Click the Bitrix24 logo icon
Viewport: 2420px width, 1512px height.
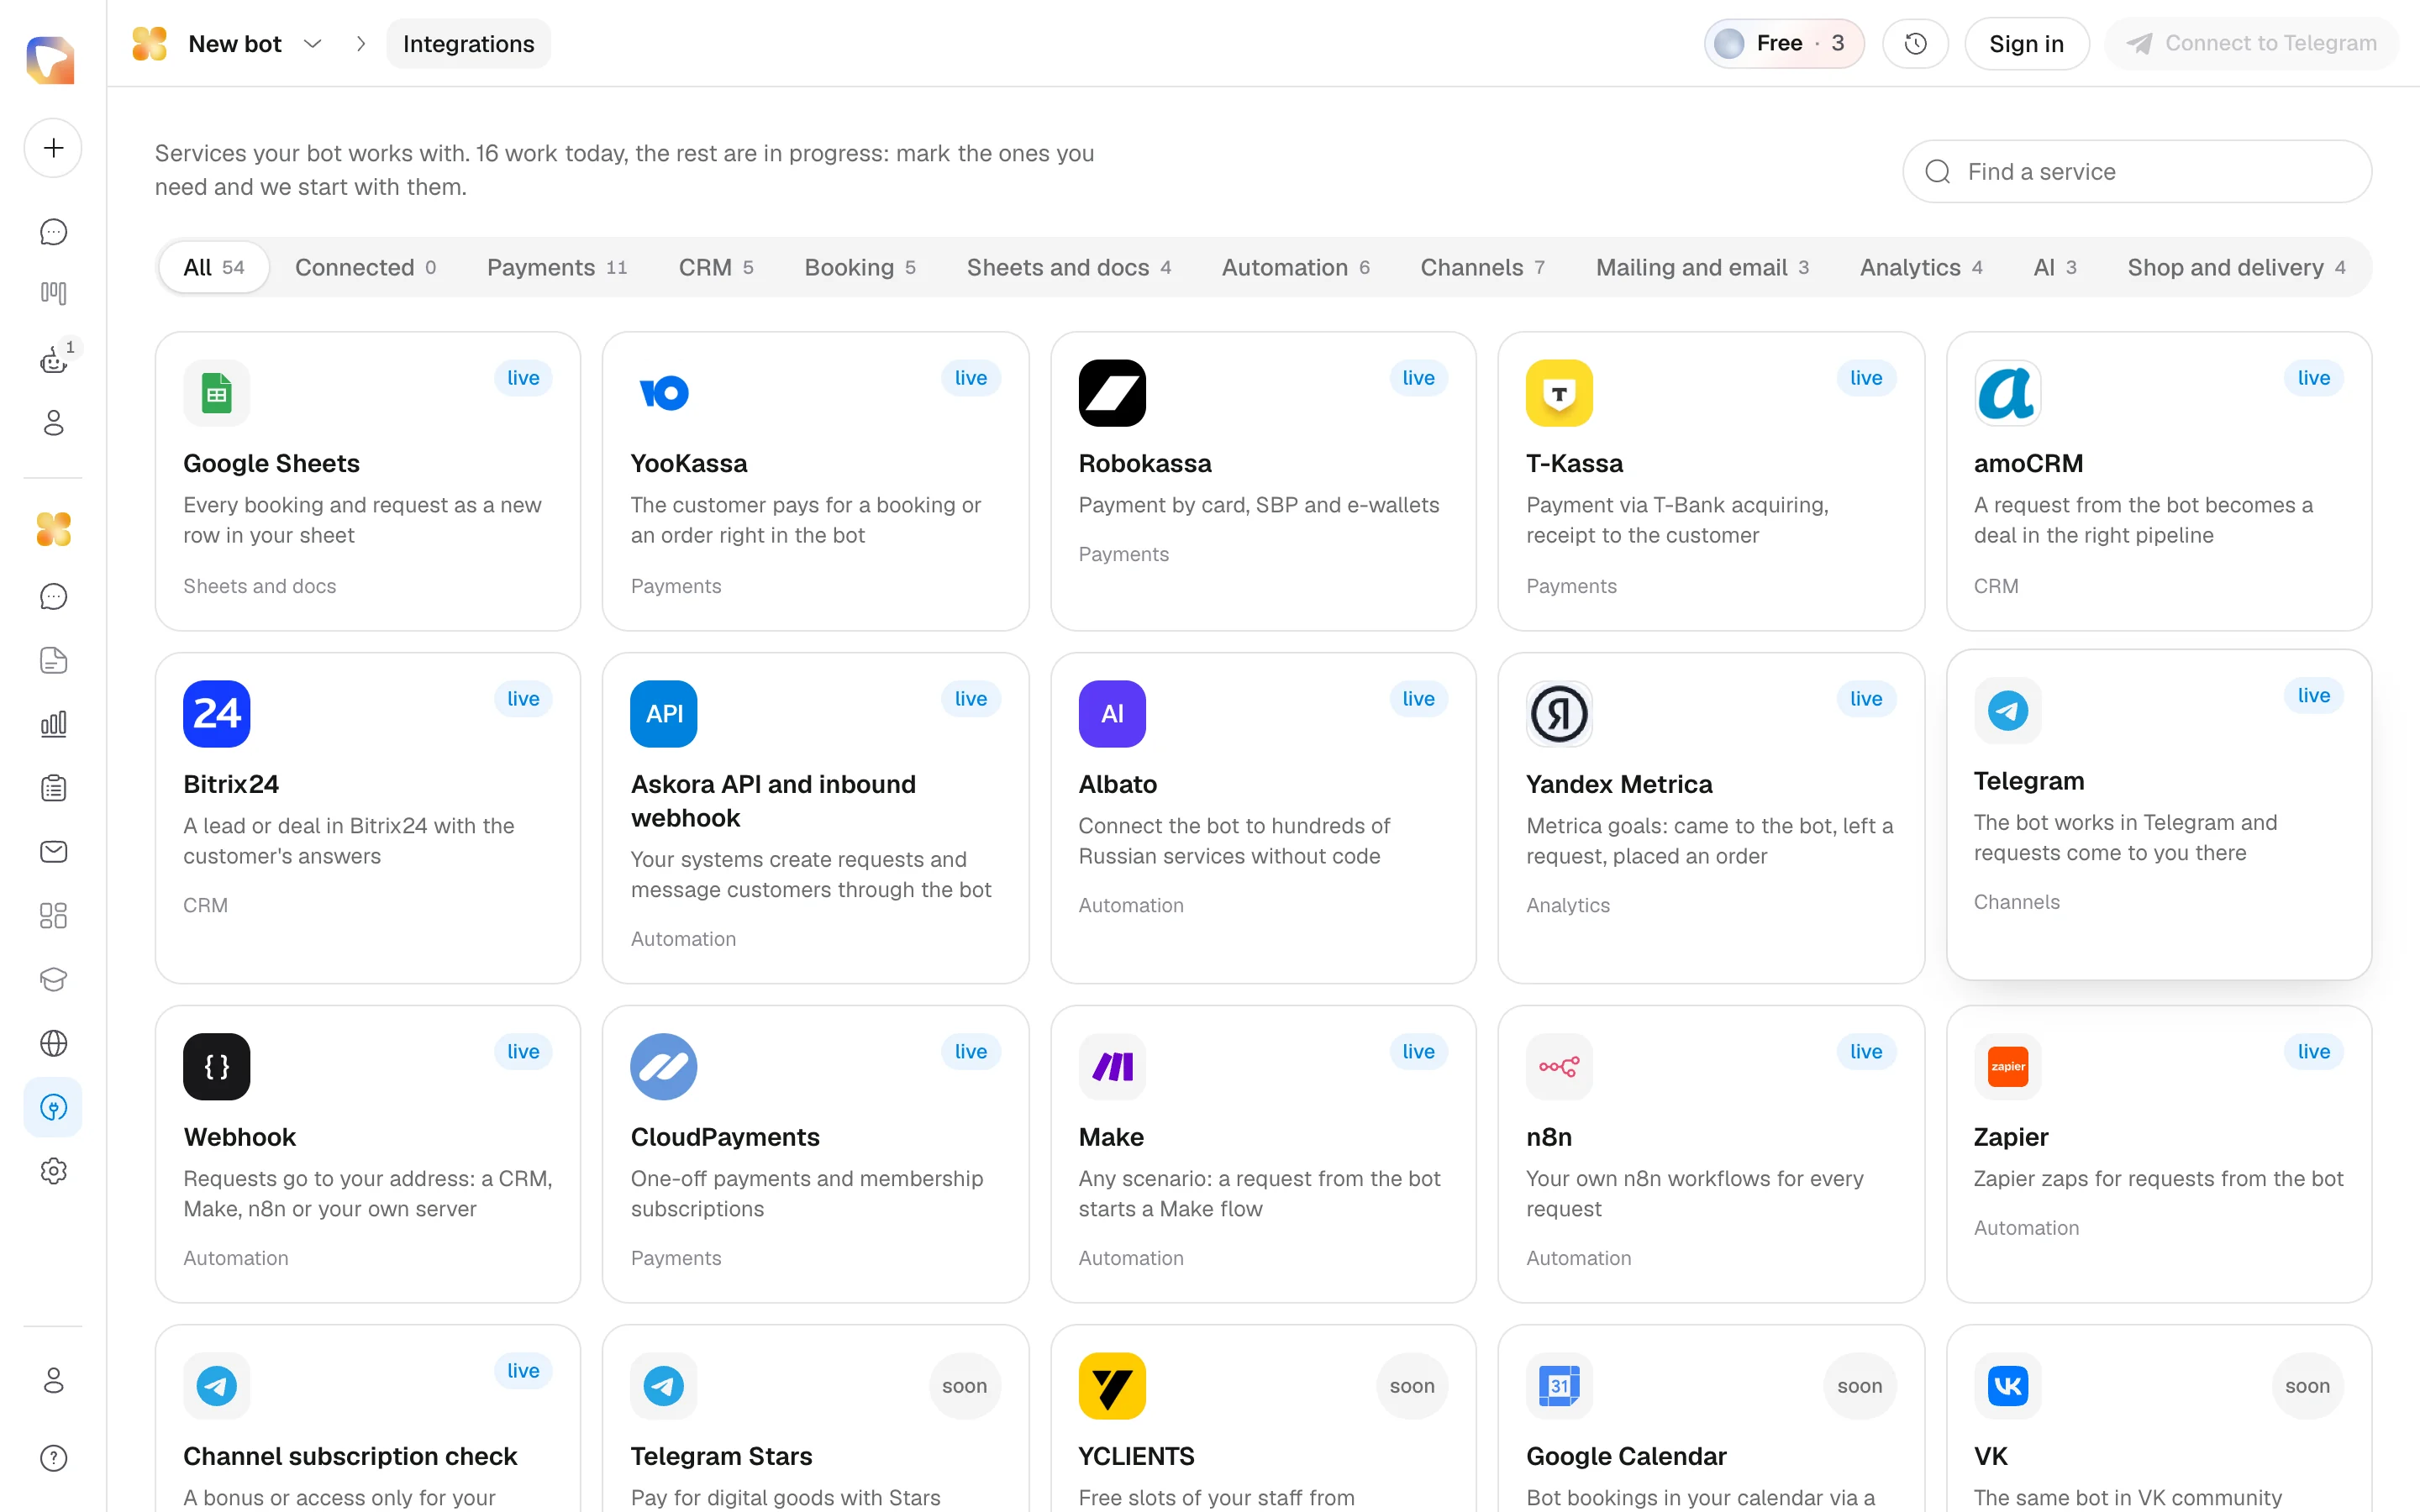pyautogui.click(x=217, y=714)
